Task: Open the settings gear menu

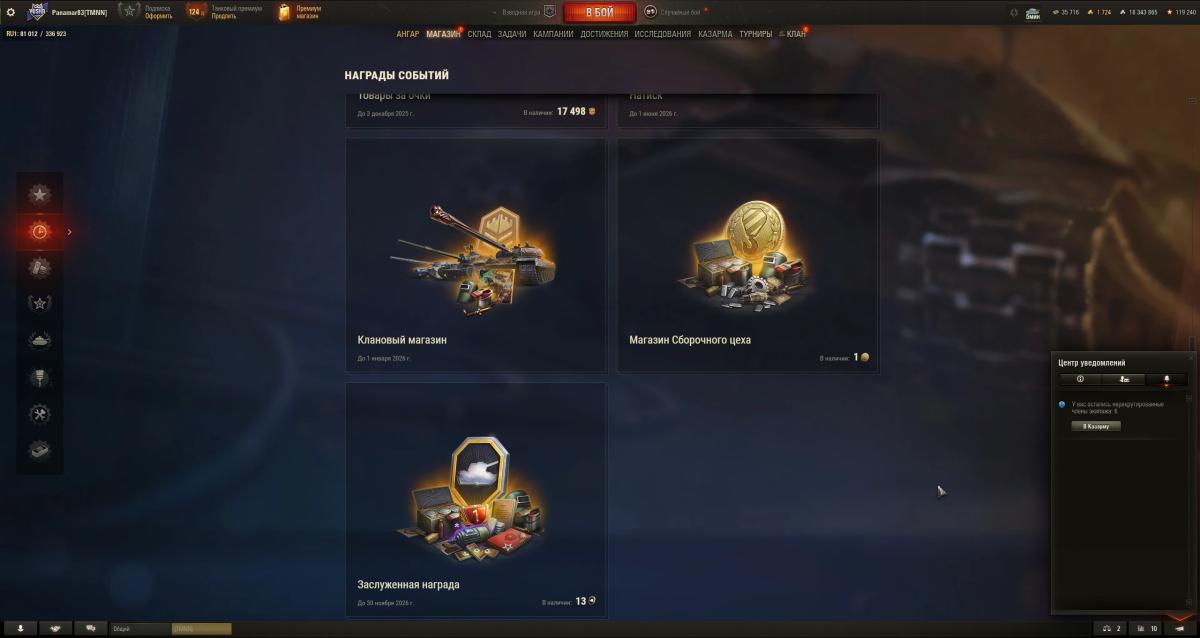Action: coord(10,12)
